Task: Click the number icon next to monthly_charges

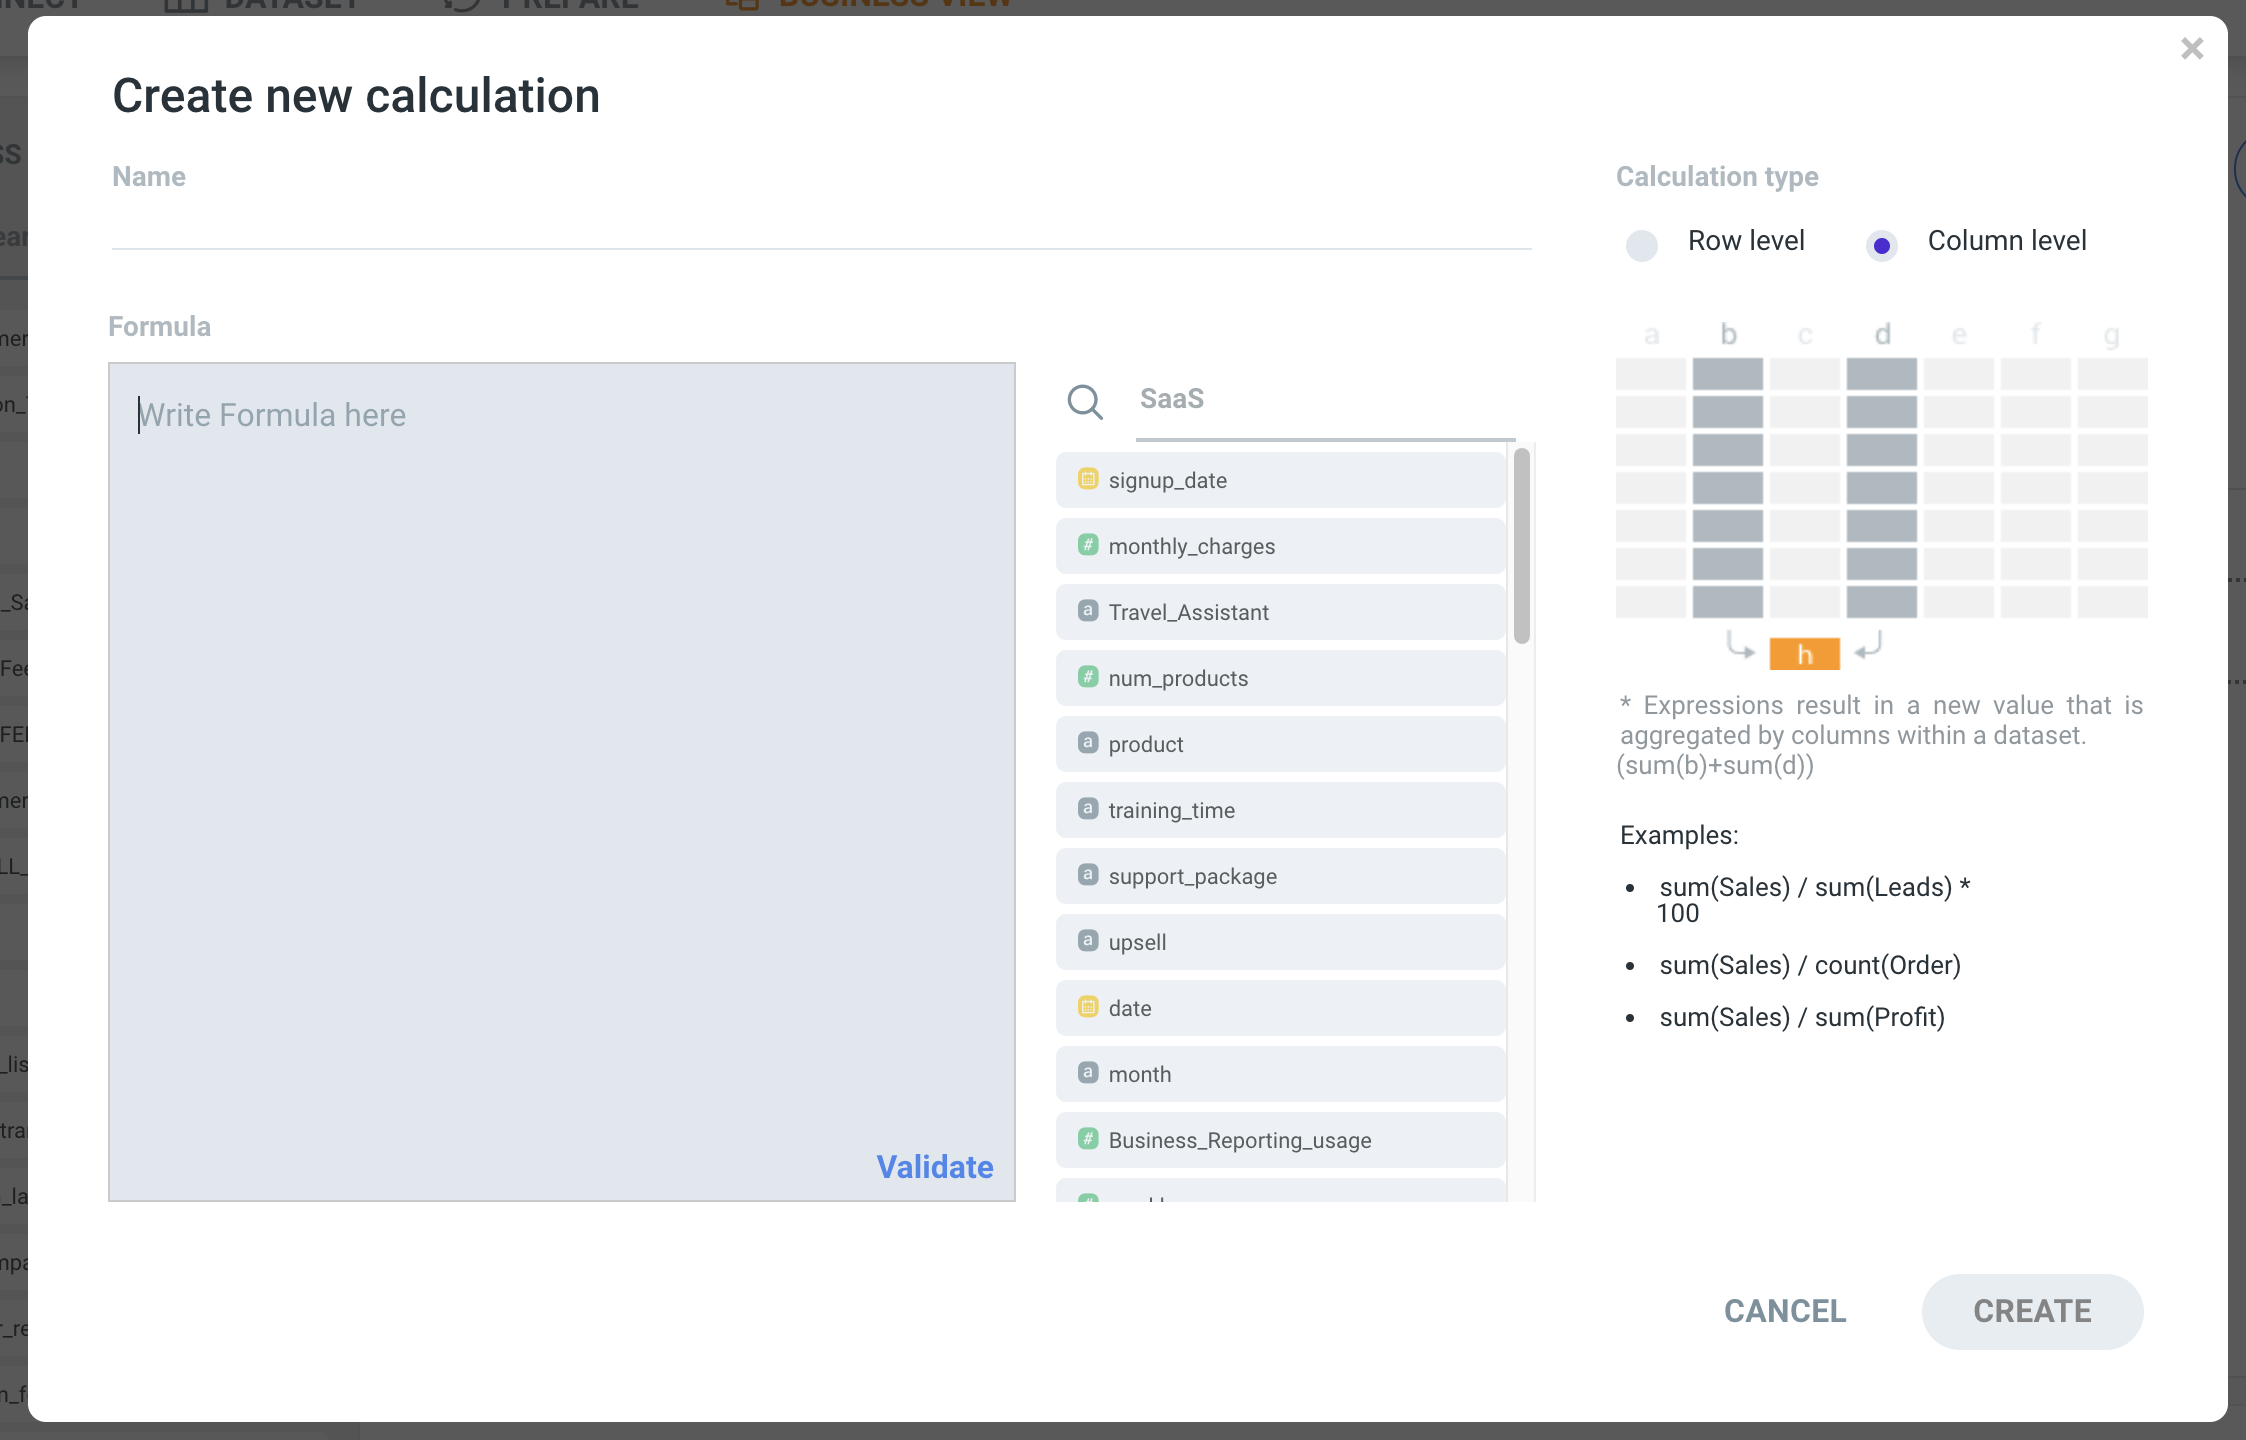Action: pos(1088,545)
